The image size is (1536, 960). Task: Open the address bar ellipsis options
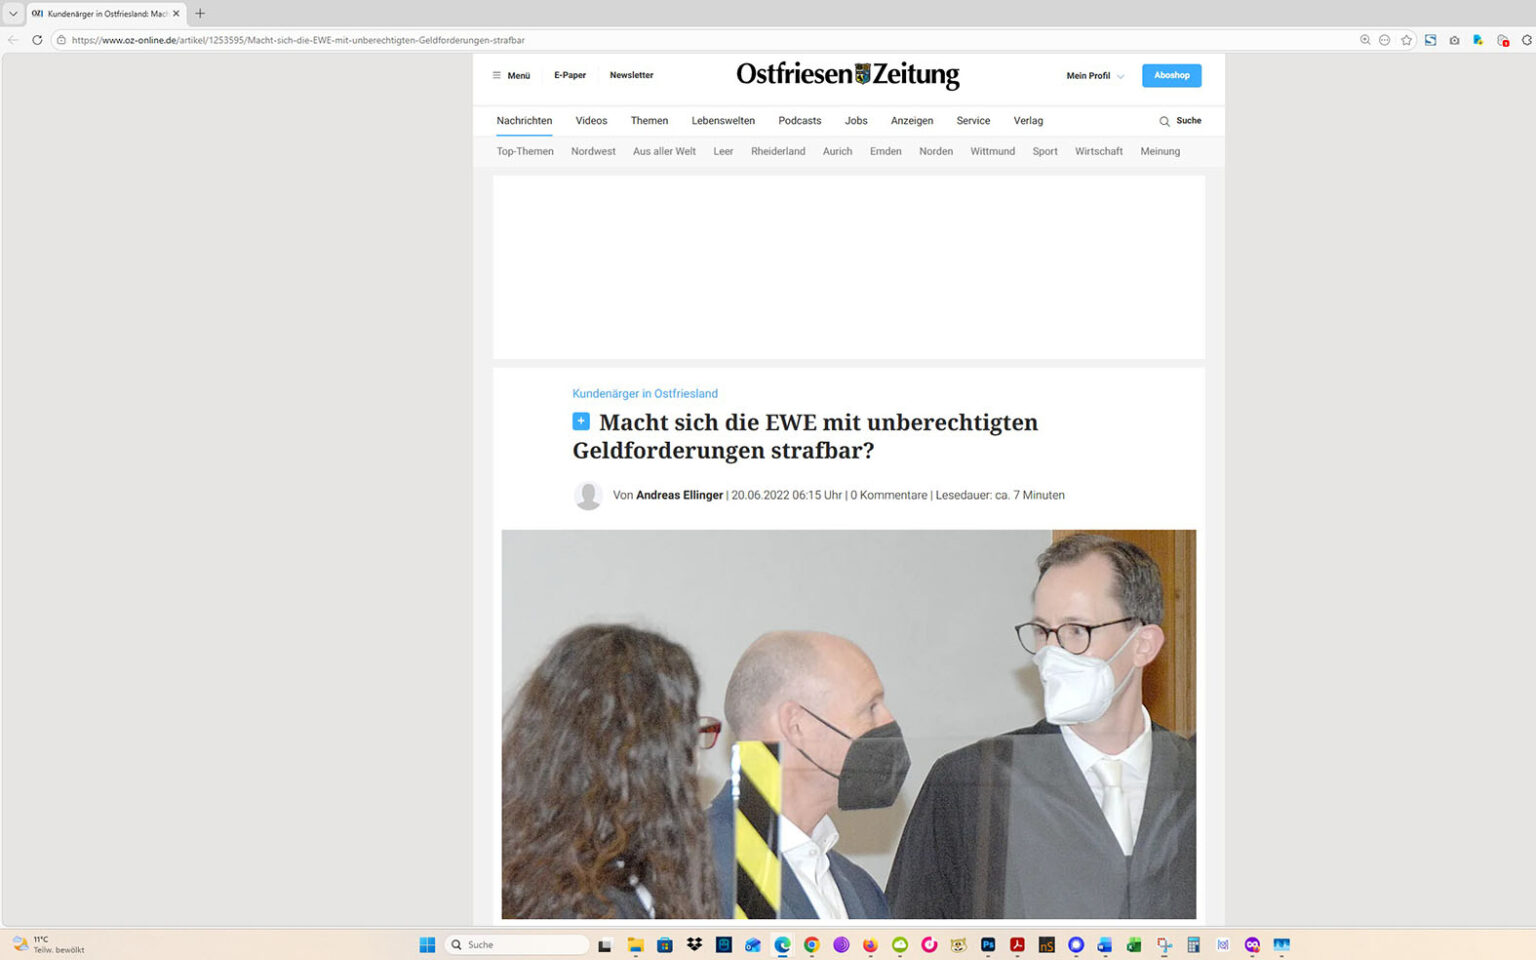1384,40
